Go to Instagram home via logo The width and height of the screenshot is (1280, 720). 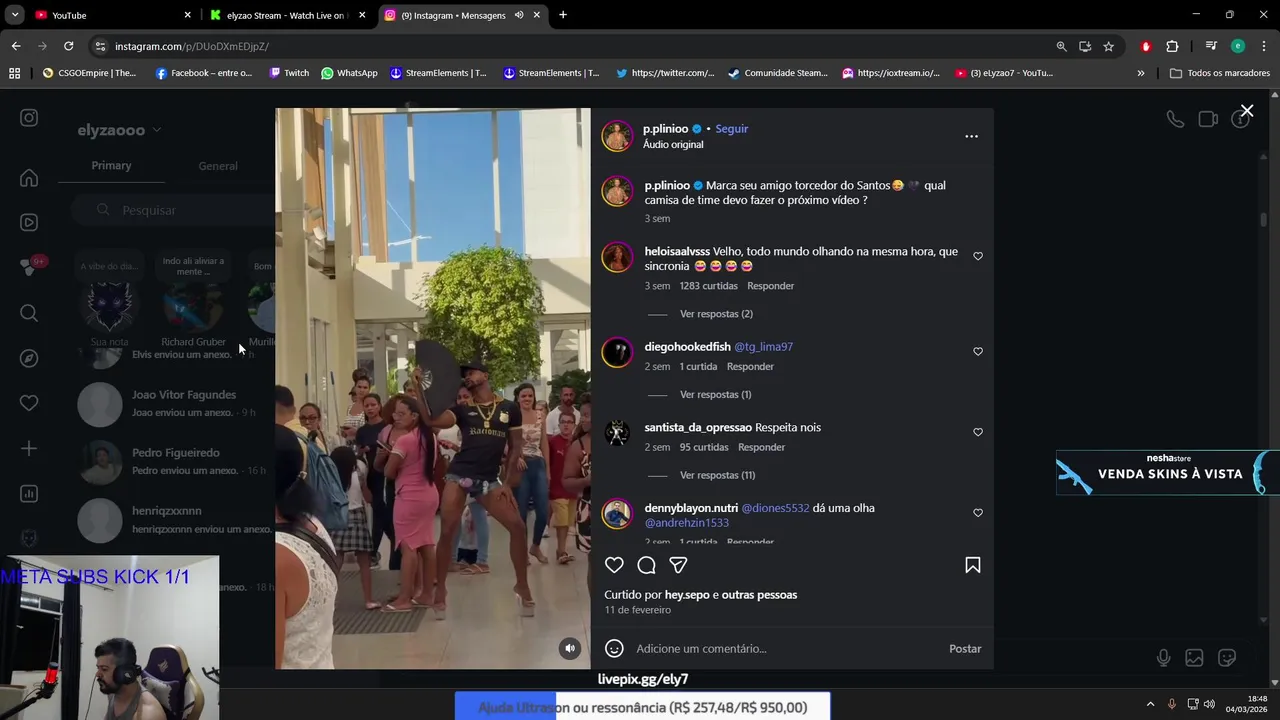point(29,118)
